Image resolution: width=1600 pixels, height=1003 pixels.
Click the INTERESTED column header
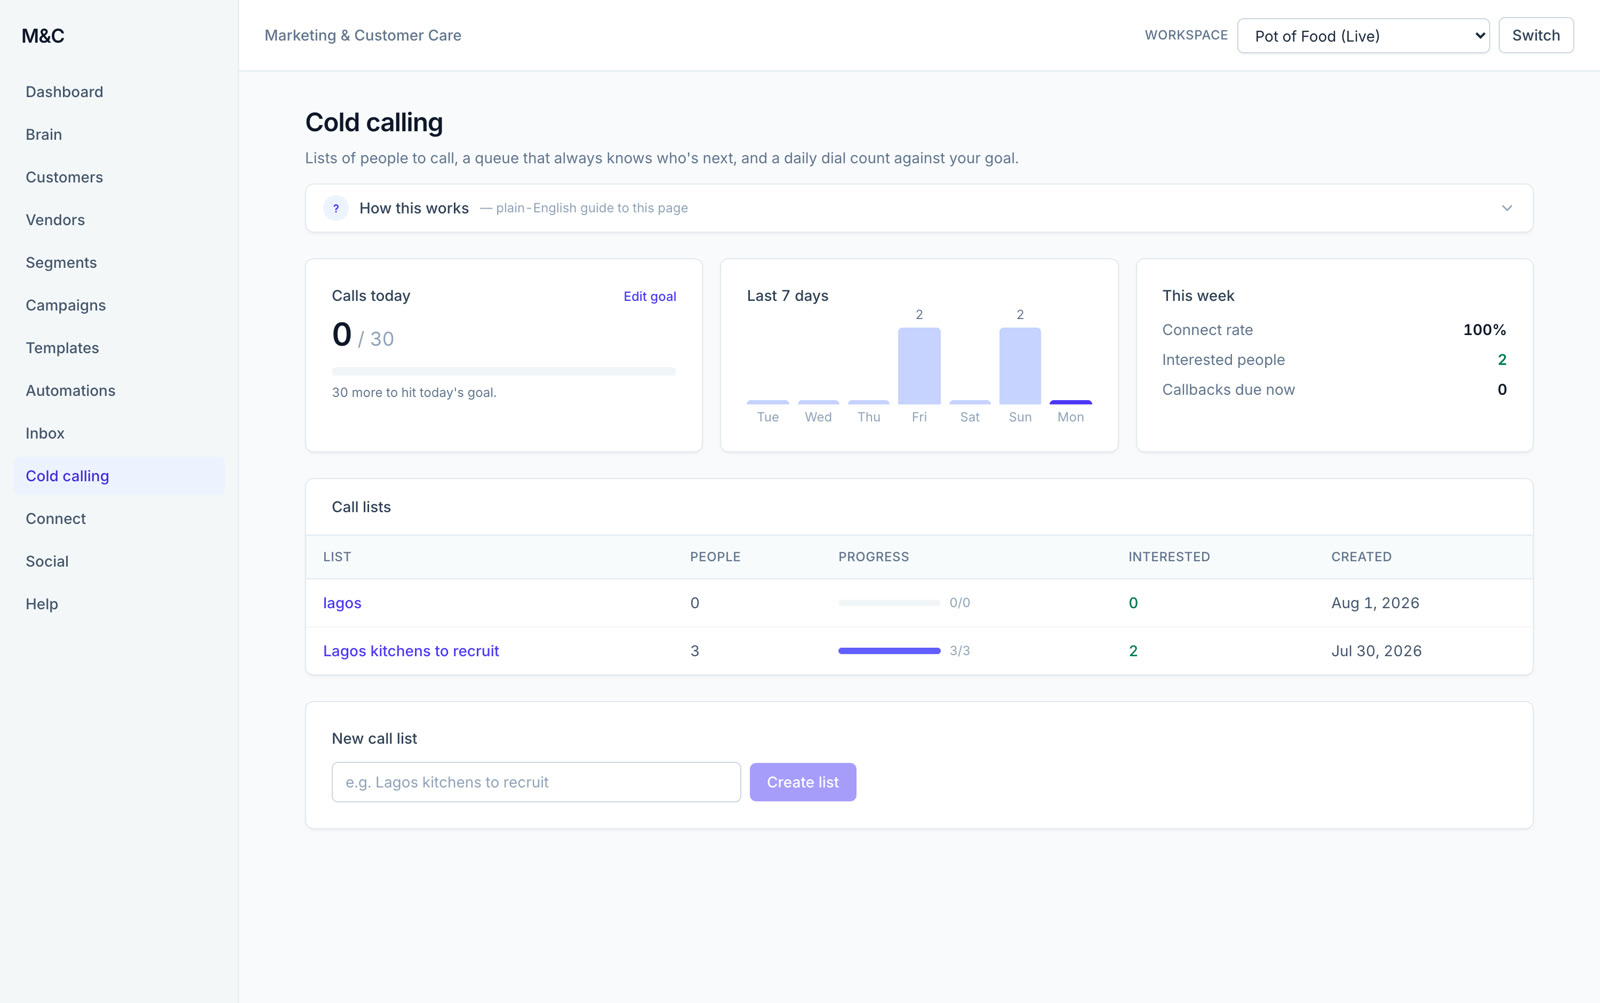(1169, 557)
